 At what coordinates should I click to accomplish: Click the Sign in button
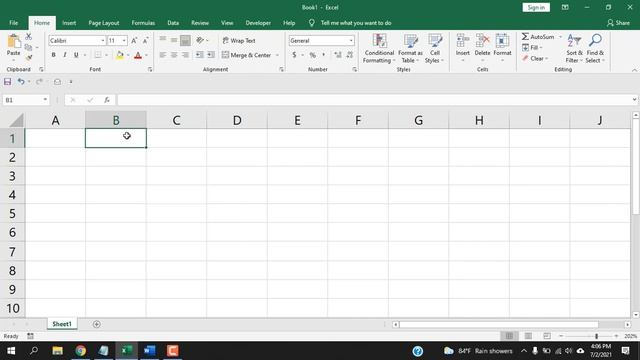[536, 7]
